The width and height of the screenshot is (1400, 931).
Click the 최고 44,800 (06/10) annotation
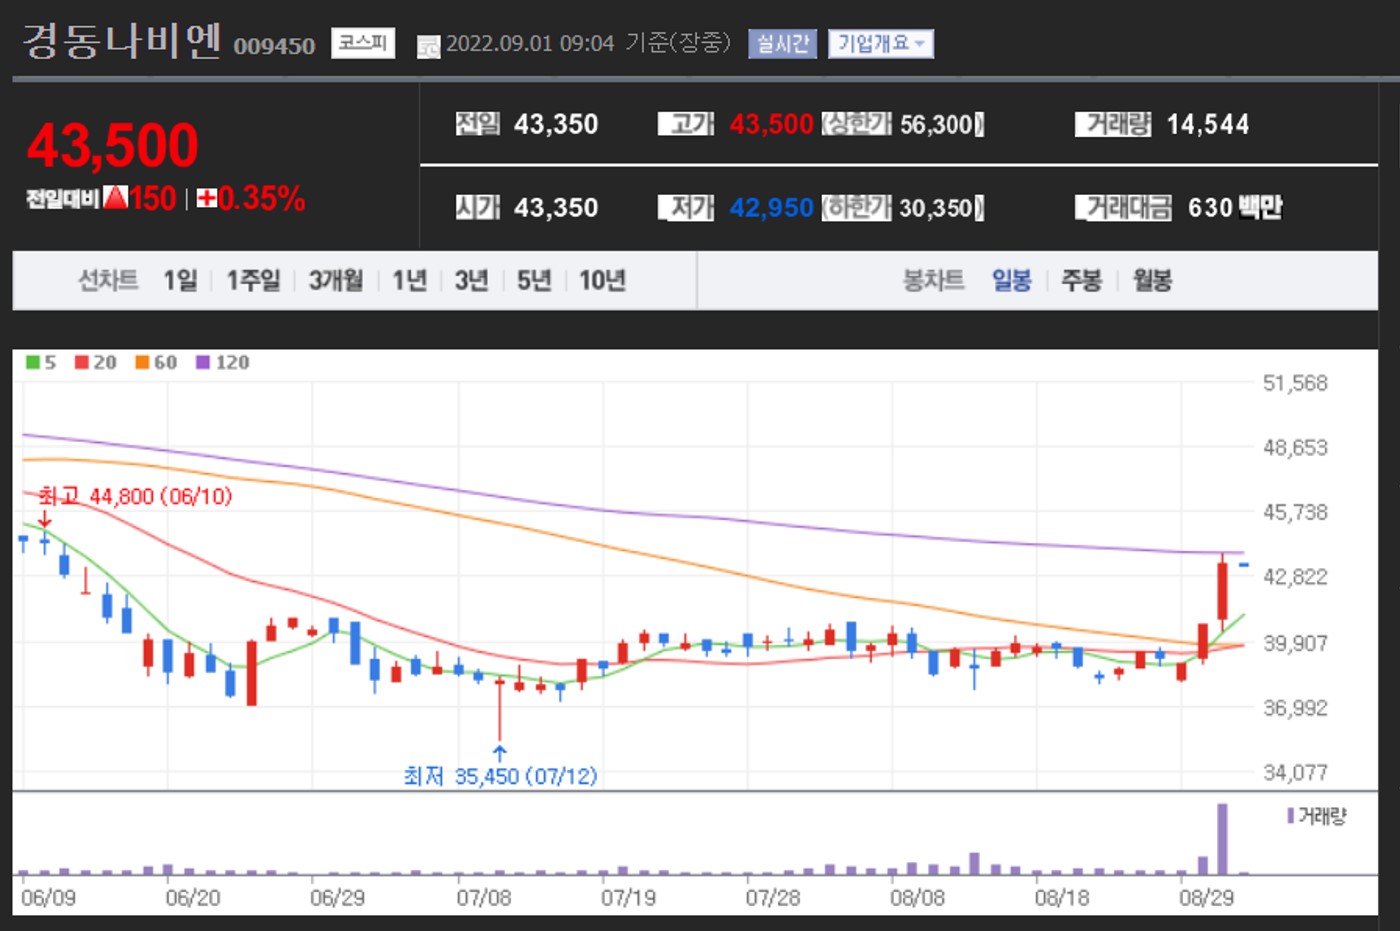click(135, 496)
